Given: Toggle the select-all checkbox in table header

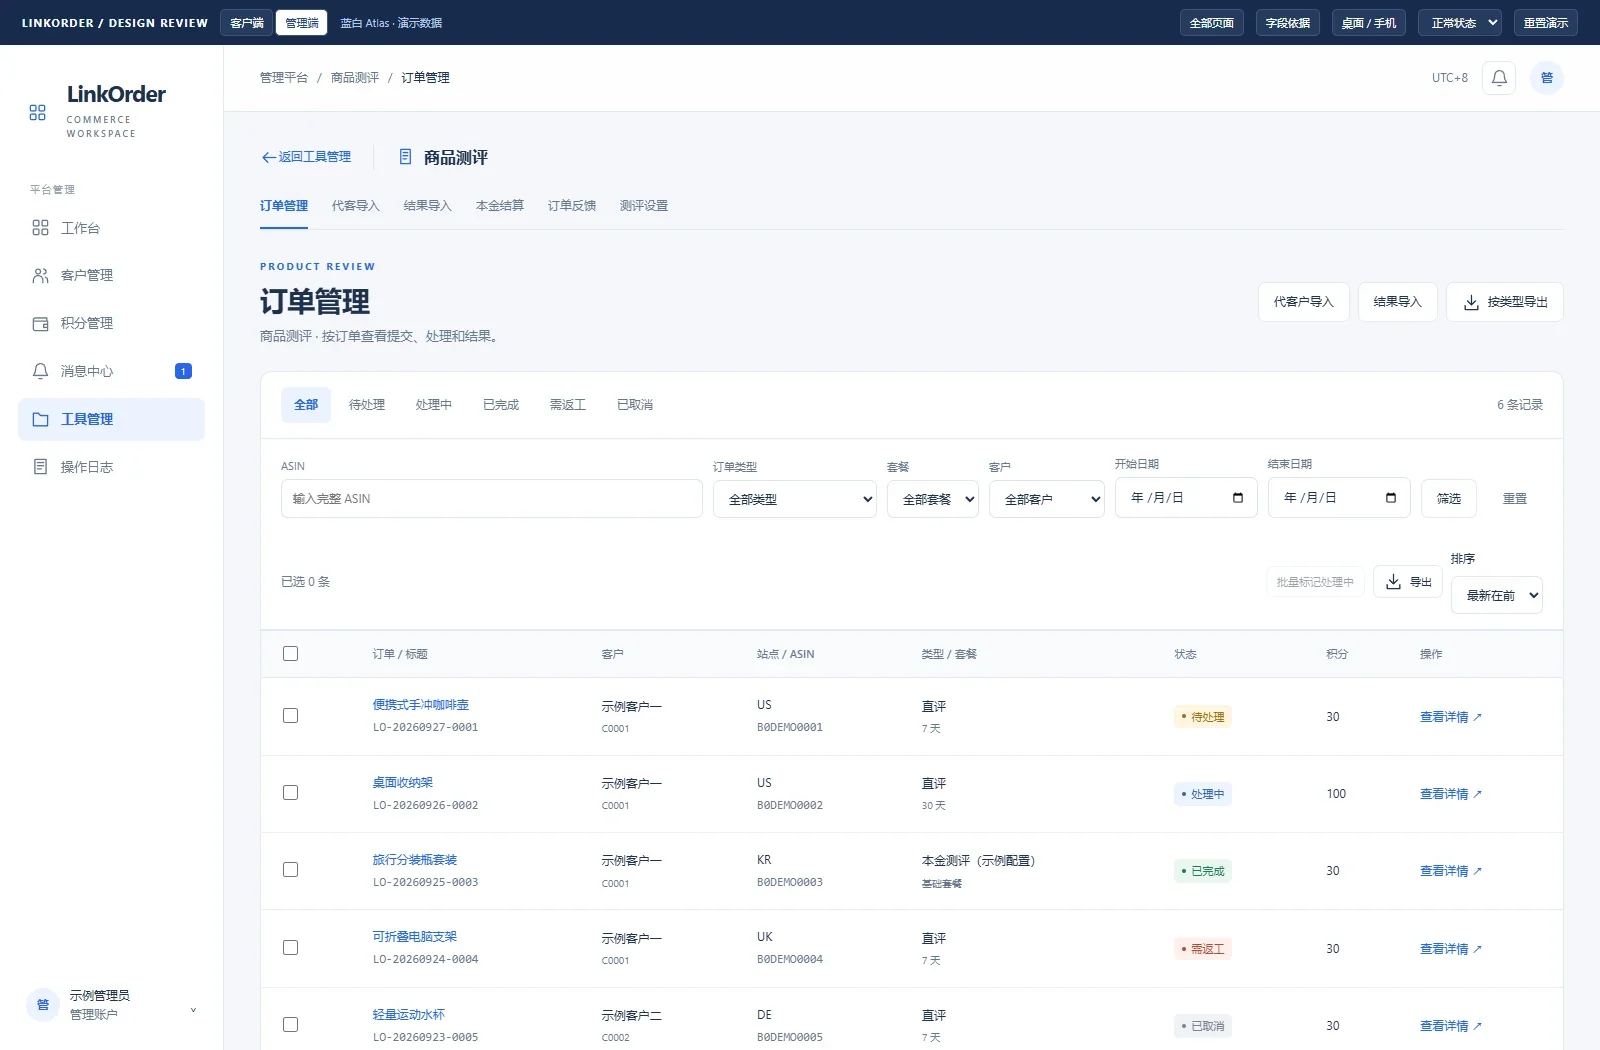Looking at the screenshot, I should point(291,654).
